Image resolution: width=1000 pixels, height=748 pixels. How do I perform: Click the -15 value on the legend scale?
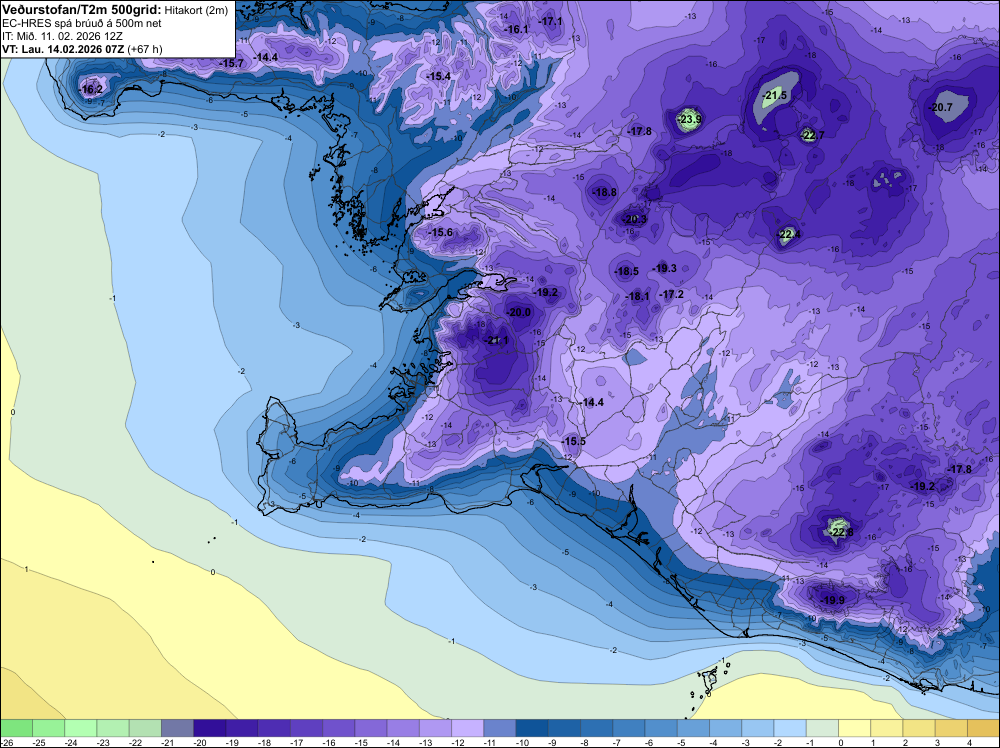361,742
